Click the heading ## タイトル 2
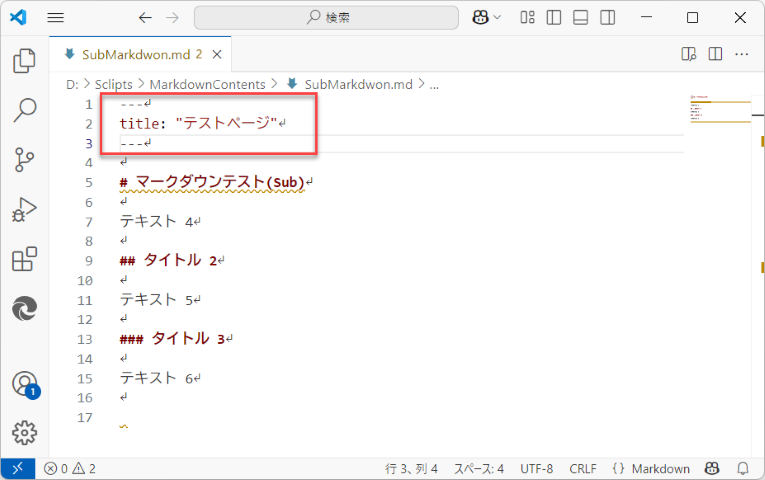Viewport: 765px width, 480px height. pos(168,260)
